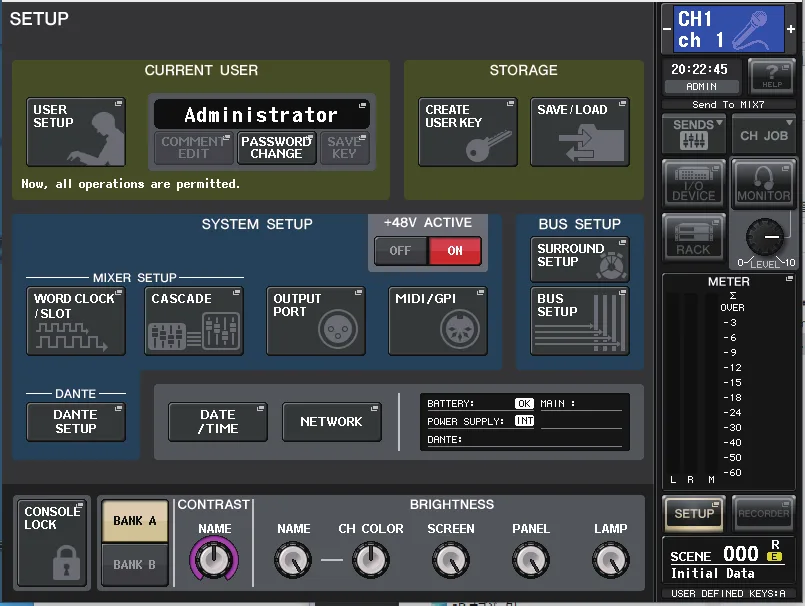Open the Dante Setup window
The image size is (805, 606).
pyautogui.click(x=76, y=422)
